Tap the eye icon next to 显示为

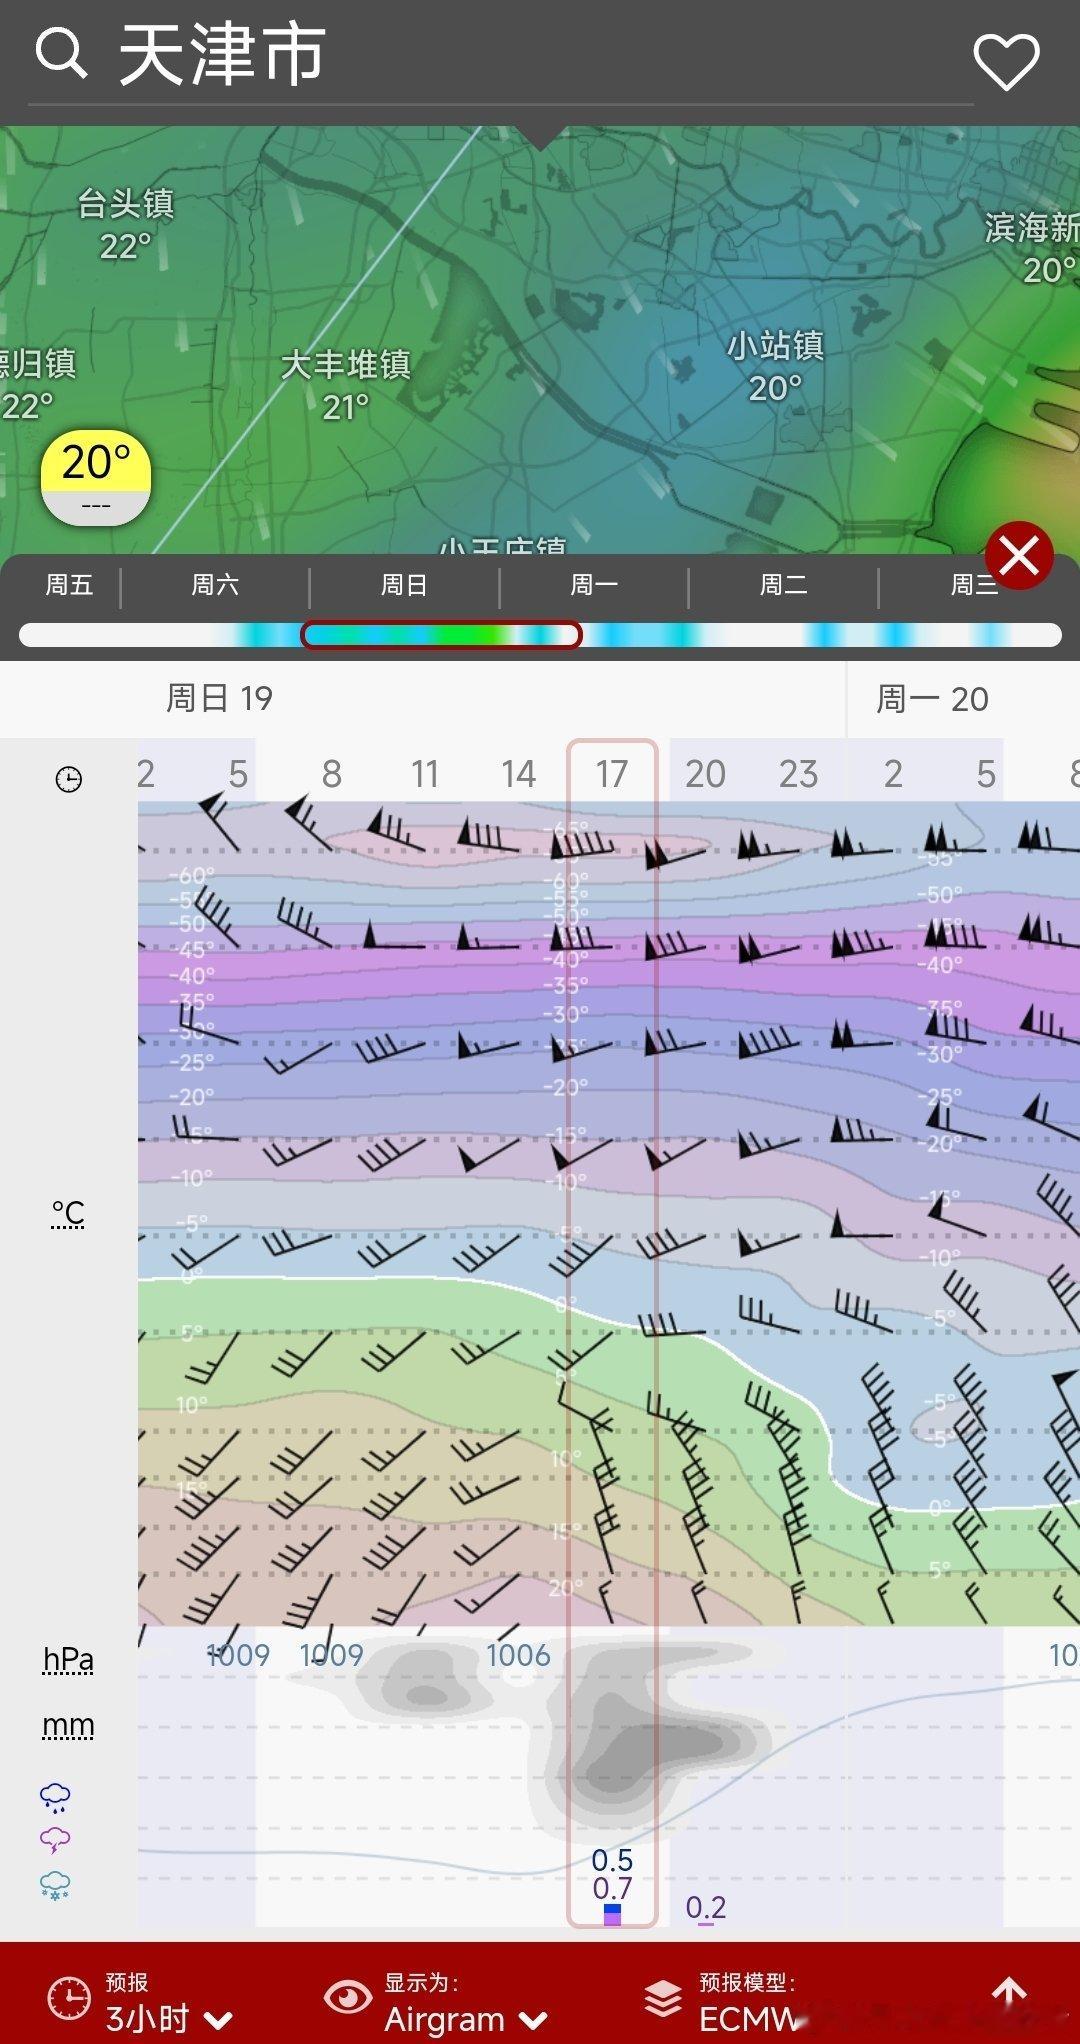[x=347, y=1997]
